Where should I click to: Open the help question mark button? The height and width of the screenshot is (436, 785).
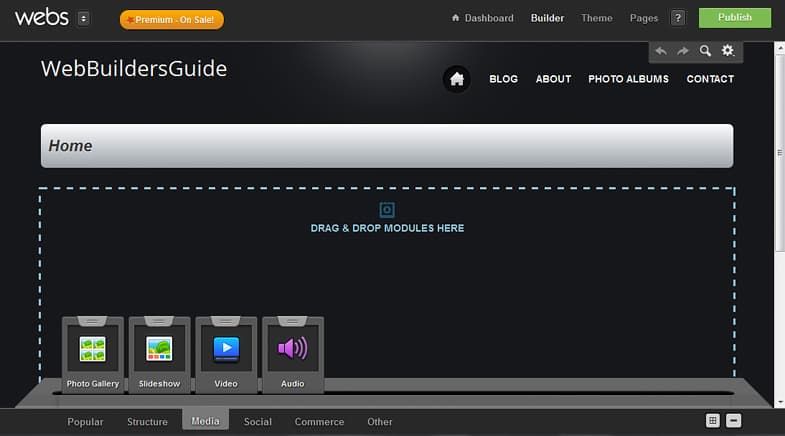[x=678, y=18]
